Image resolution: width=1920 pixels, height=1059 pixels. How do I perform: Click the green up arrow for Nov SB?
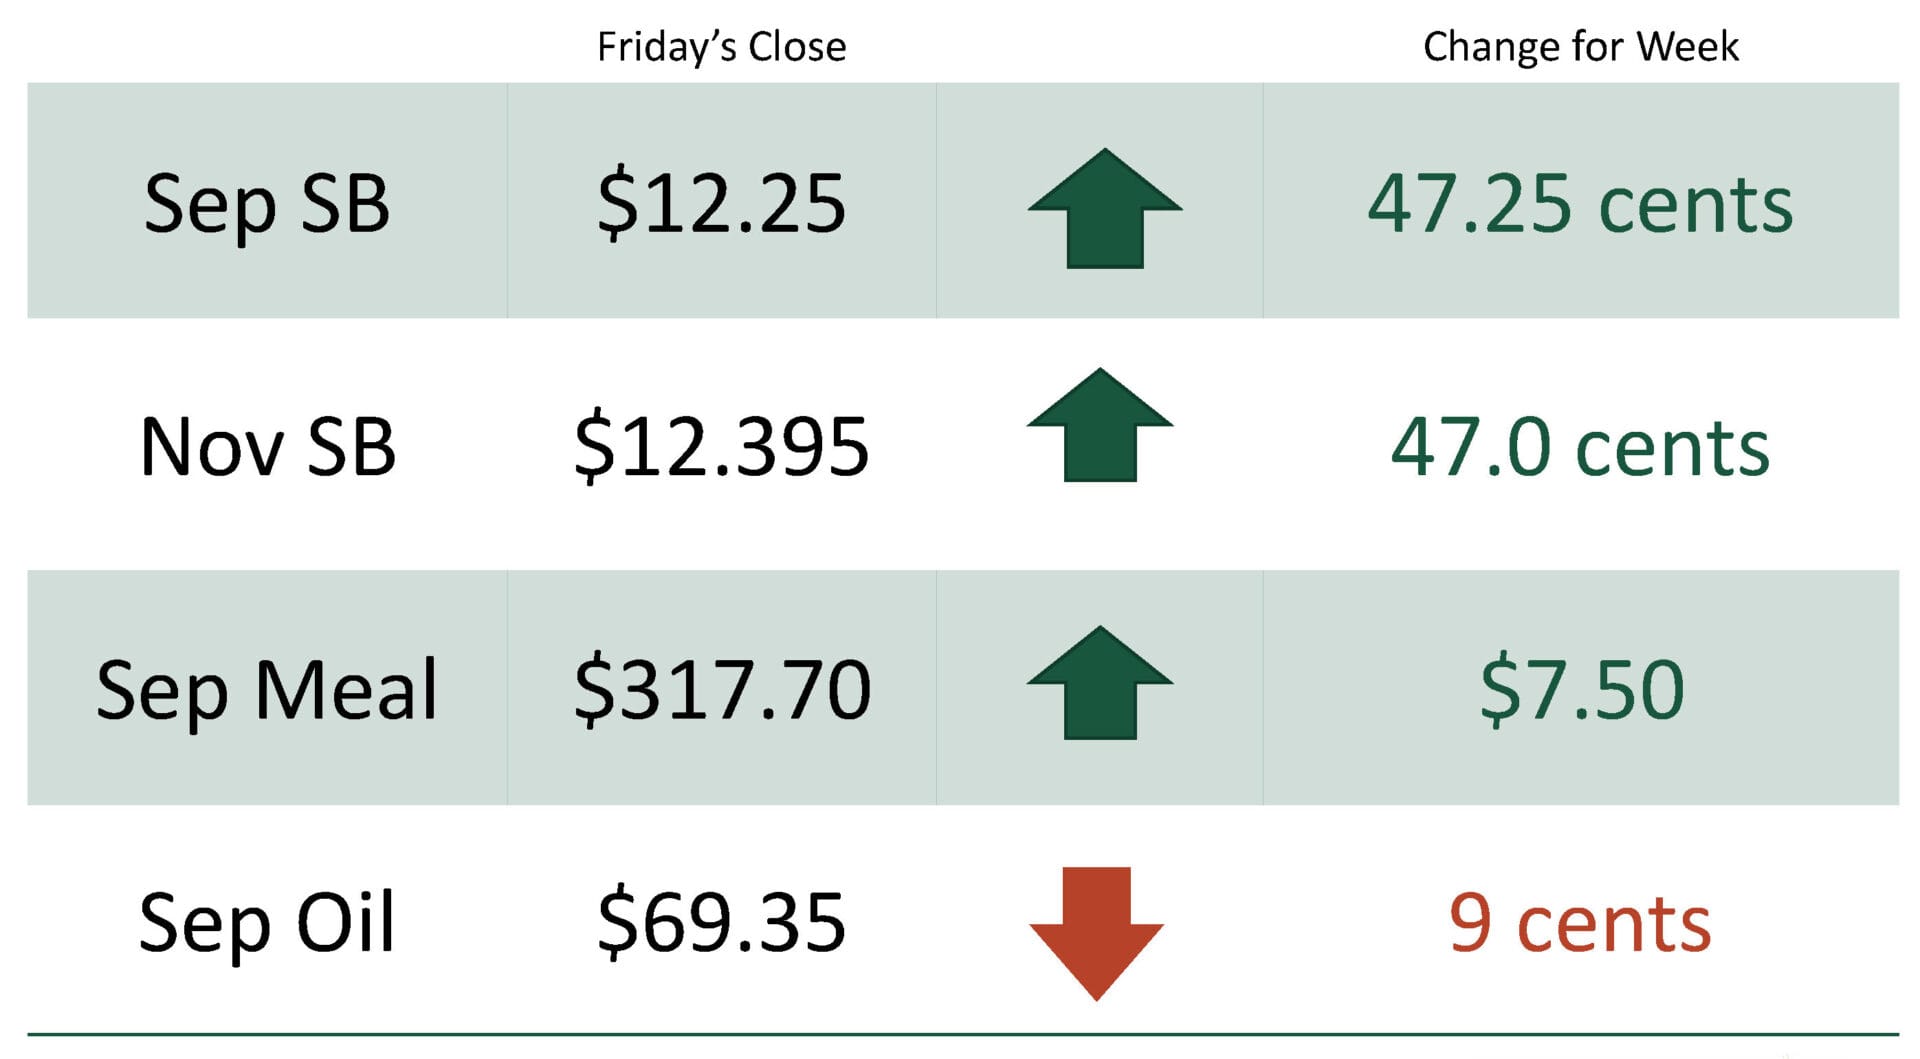tap(1100, 425)
